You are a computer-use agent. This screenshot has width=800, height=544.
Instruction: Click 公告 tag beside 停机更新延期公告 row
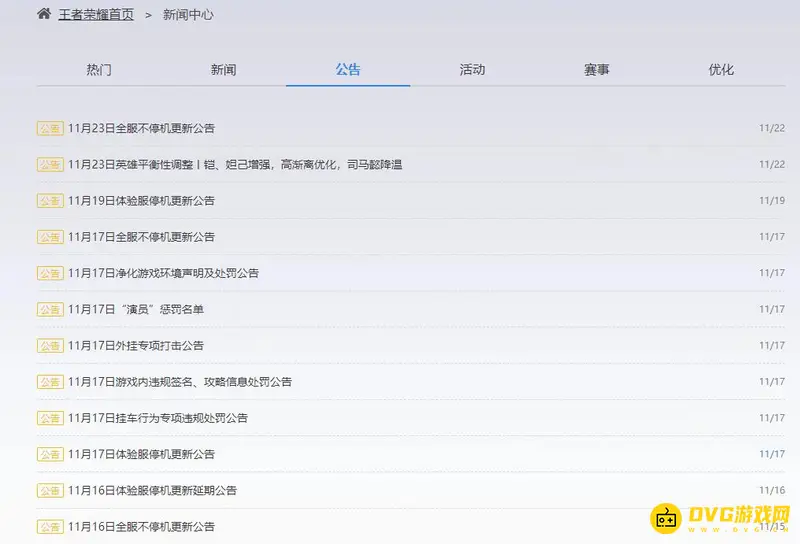pos(50,490)
